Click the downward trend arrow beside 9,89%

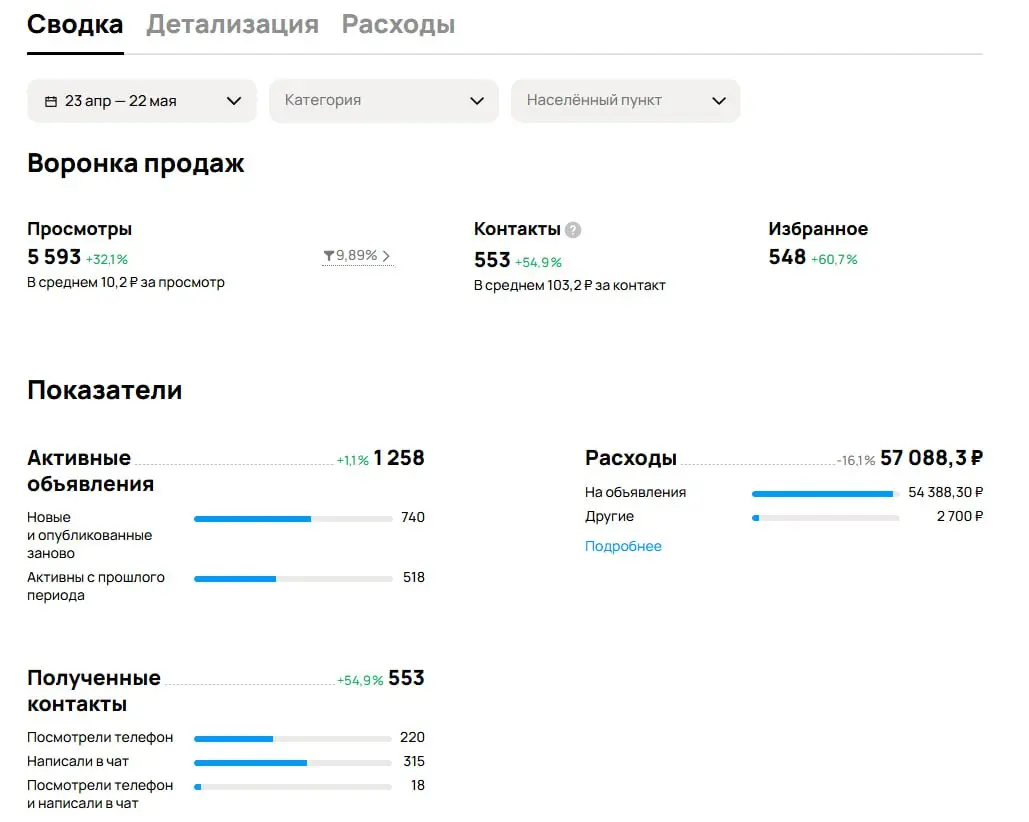[x=327, y=256]
